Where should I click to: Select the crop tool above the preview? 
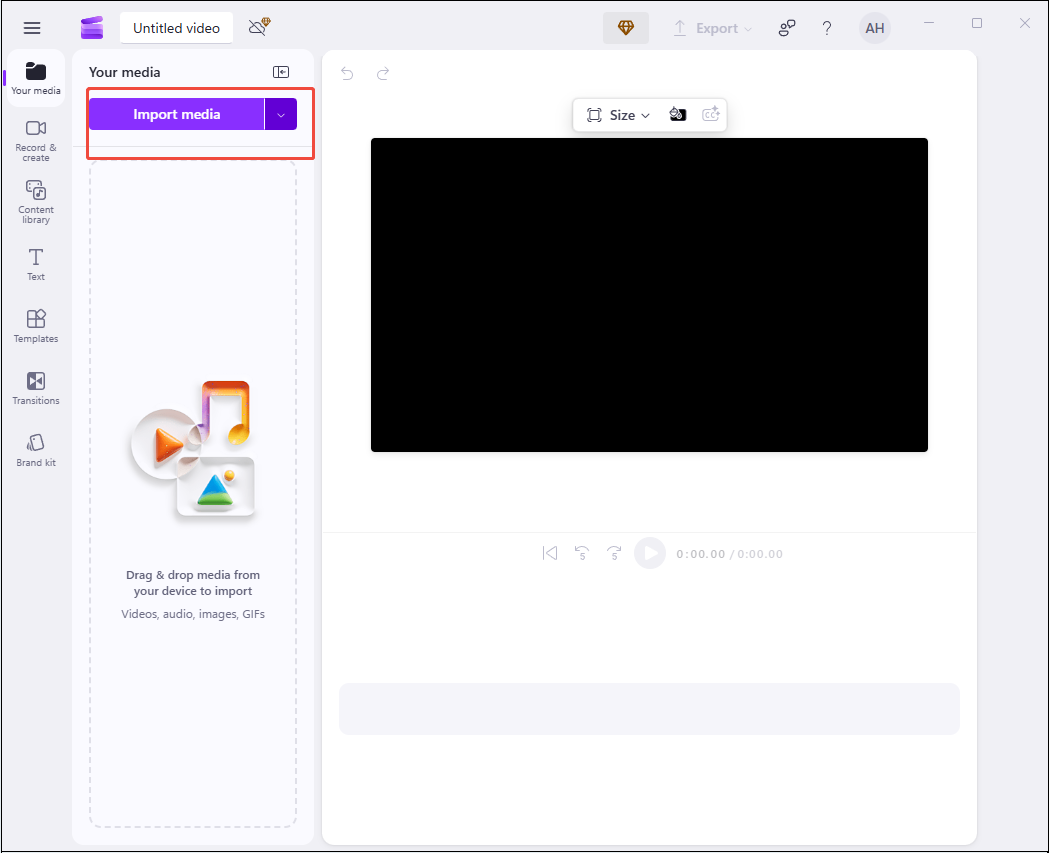(592, 114)
